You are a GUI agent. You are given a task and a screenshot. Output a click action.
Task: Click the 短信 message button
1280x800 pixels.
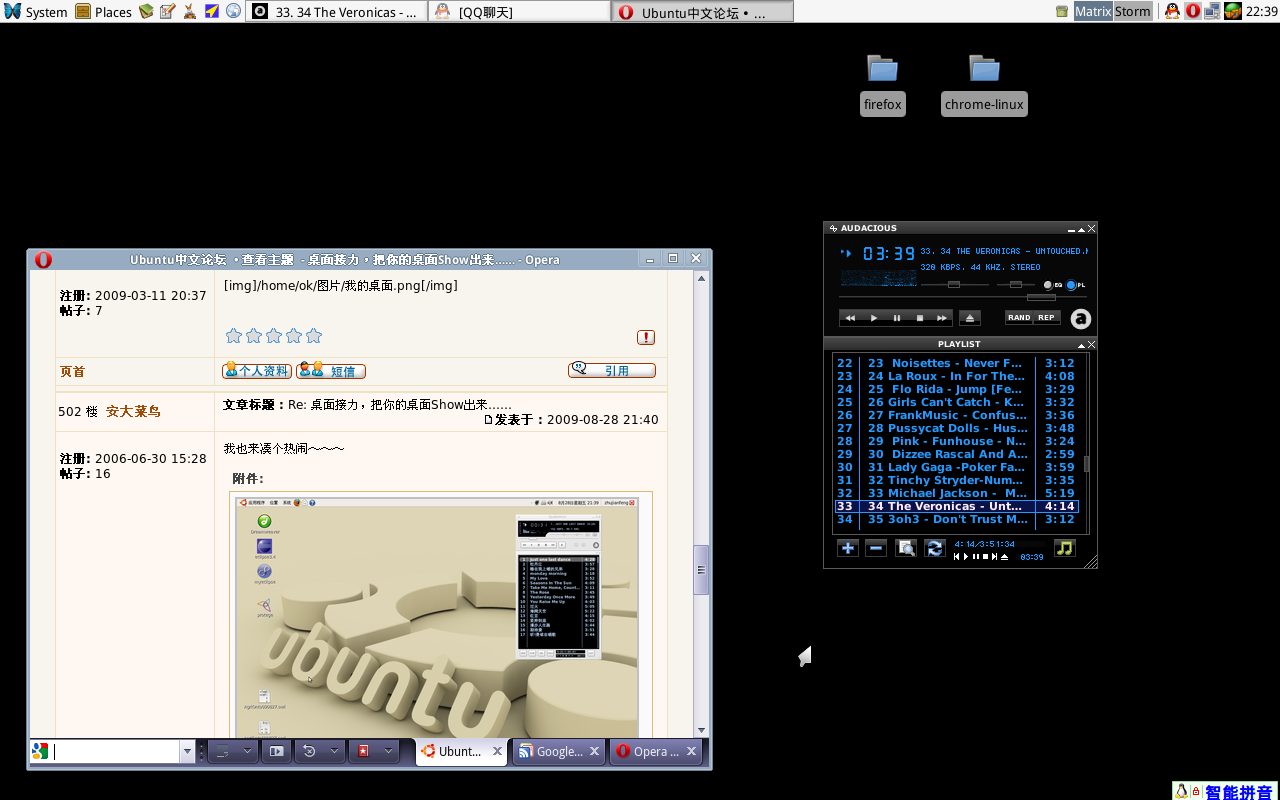pyautogui.click(x=331, y=371)
